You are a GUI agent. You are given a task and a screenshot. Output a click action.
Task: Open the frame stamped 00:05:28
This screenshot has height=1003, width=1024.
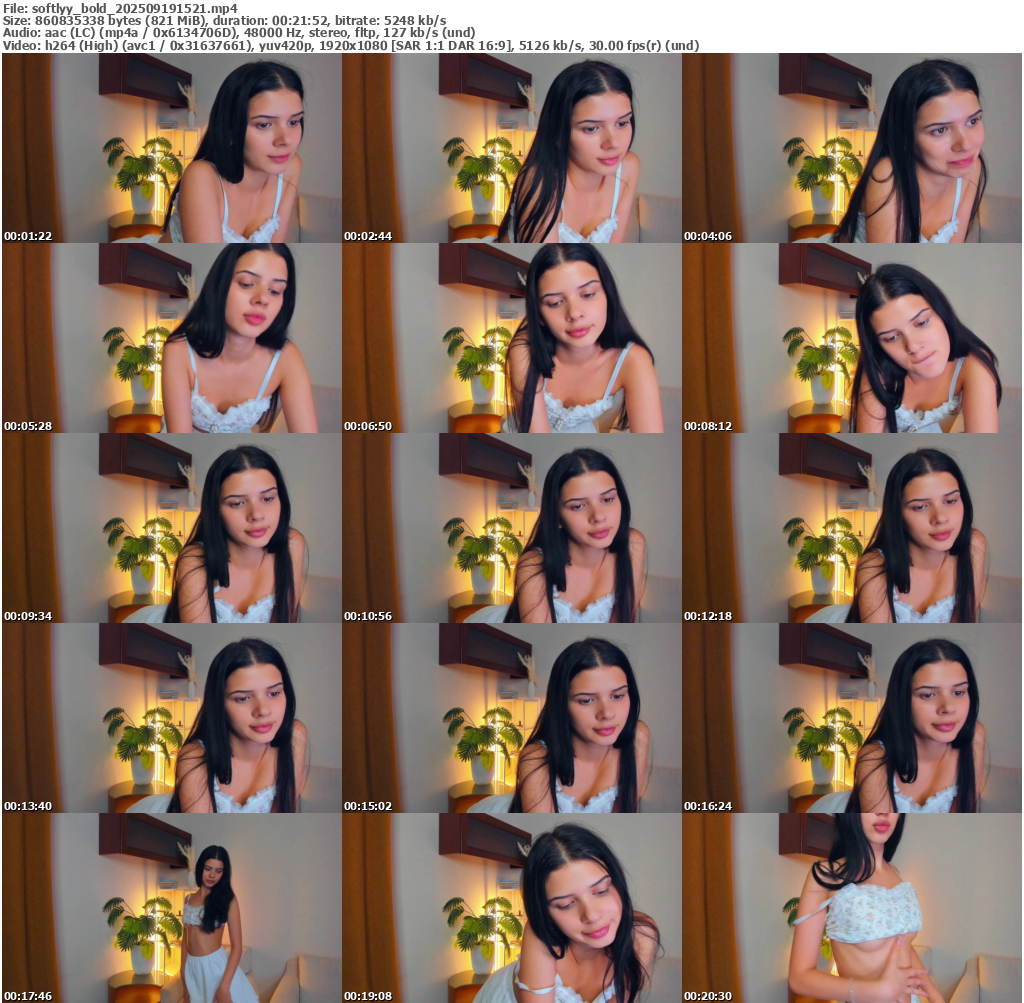tap(171, 338)
